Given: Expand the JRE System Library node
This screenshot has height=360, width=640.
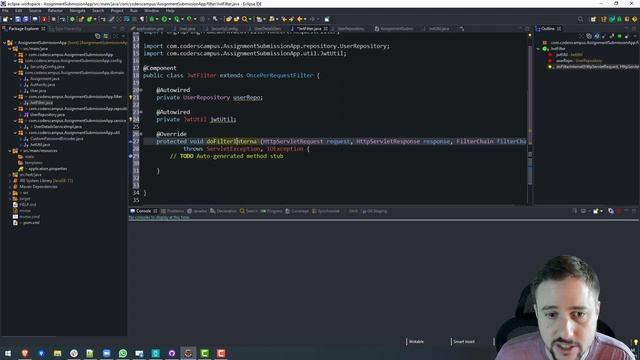Looking at the screenshot, I should click(10, 180).
